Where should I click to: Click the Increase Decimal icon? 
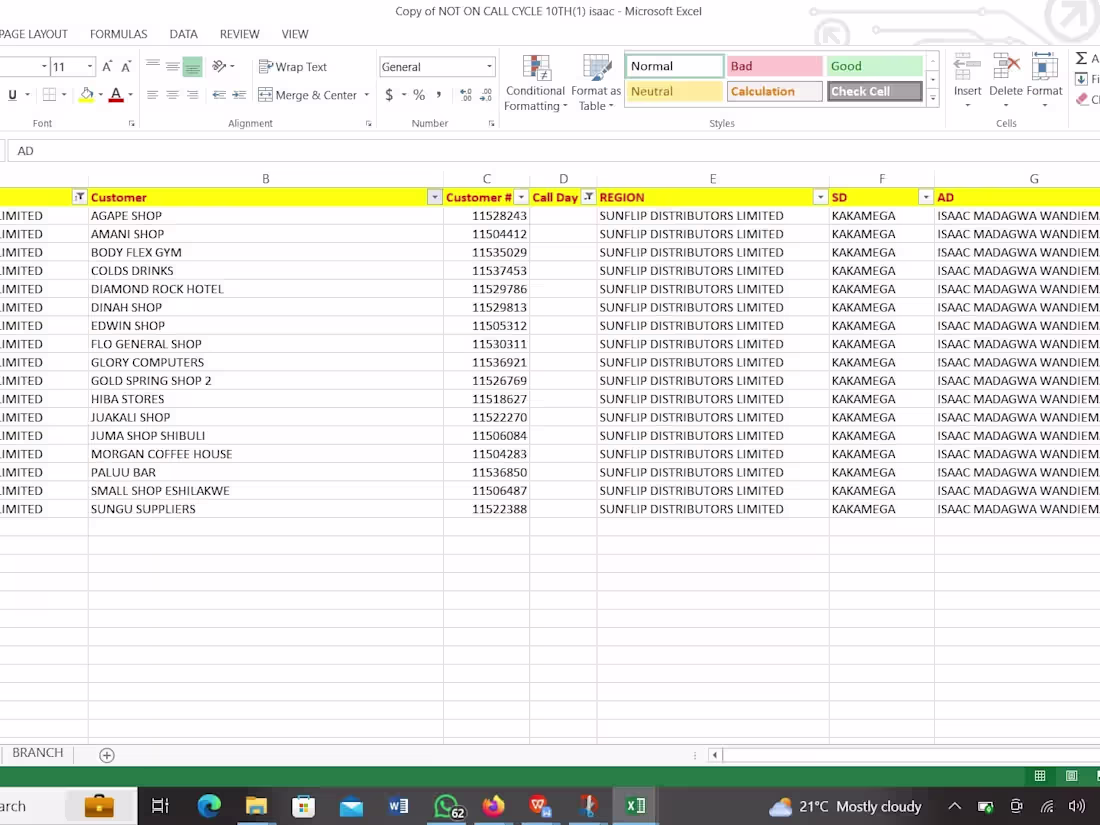pyautogui.click(x=466, y=95)
